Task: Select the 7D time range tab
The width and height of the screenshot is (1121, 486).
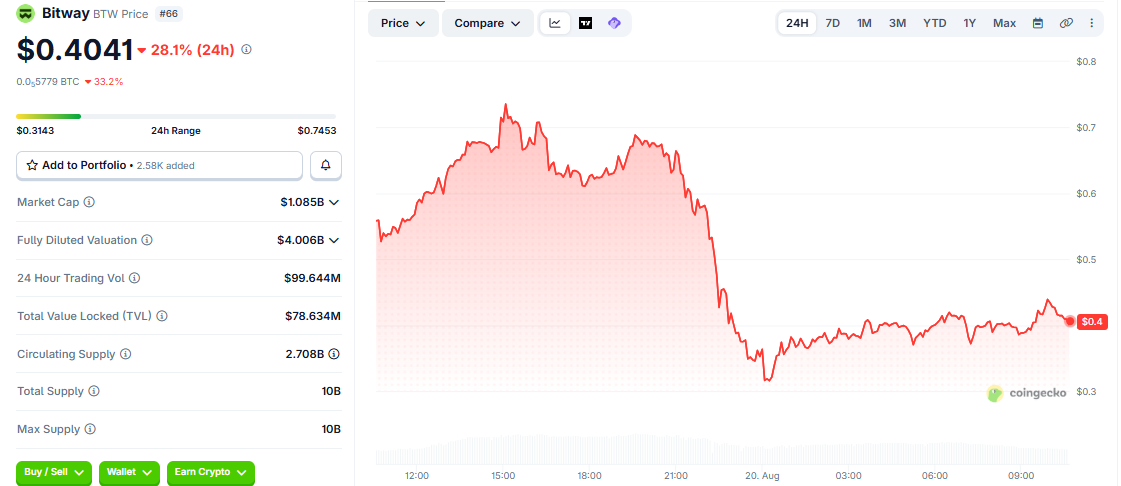Action: [833, 23]
